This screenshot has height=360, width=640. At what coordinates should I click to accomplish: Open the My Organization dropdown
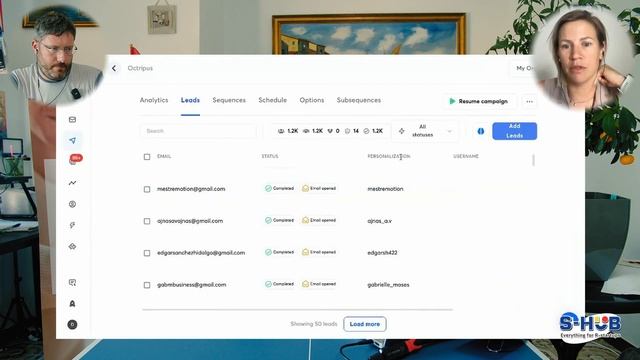(524, 68)
